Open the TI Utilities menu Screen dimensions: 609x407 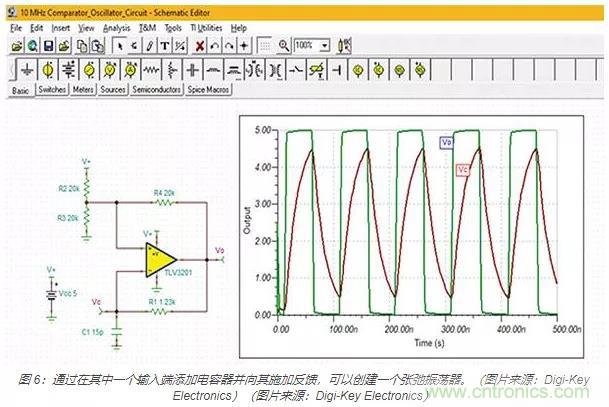pos(207,29)
